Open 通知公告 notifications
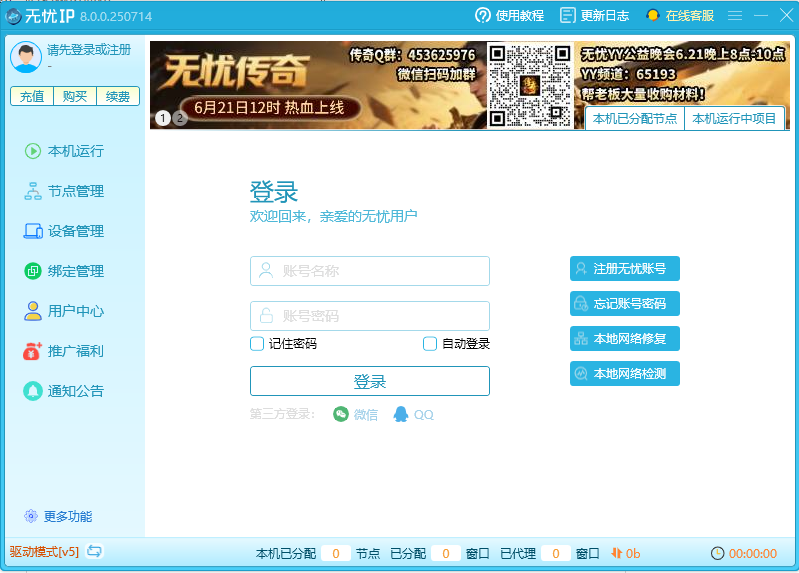The width and height of the screenshot is (799, 573). [x=64, y=391]
